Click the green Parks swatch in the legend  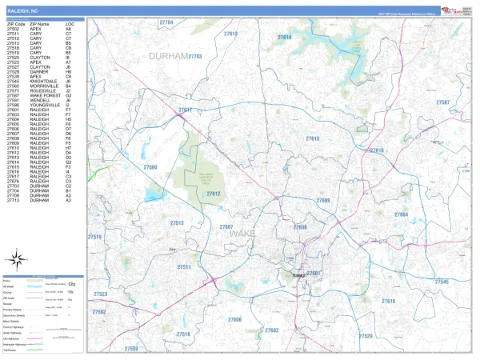[35, 281]
